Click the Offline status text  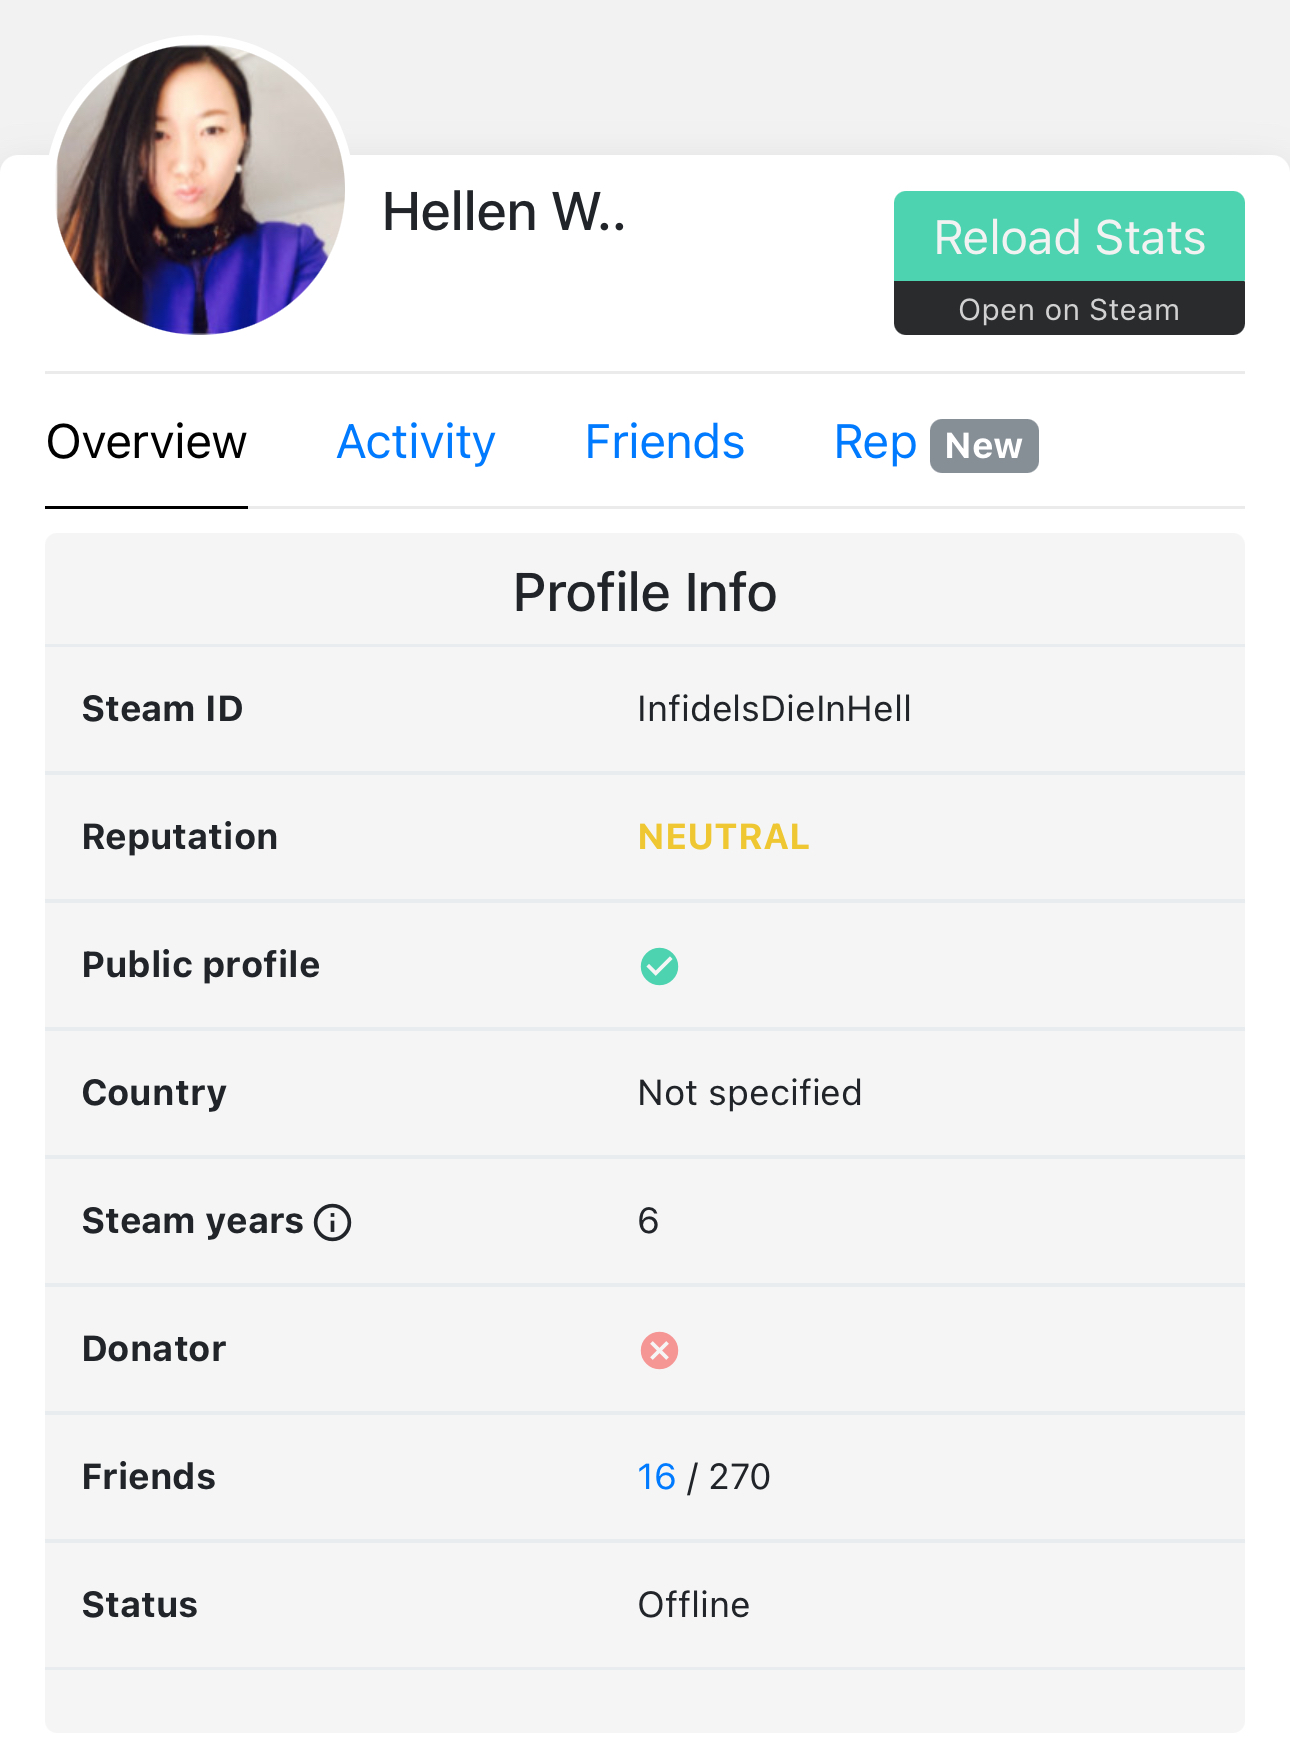[x=693, y=1605]
